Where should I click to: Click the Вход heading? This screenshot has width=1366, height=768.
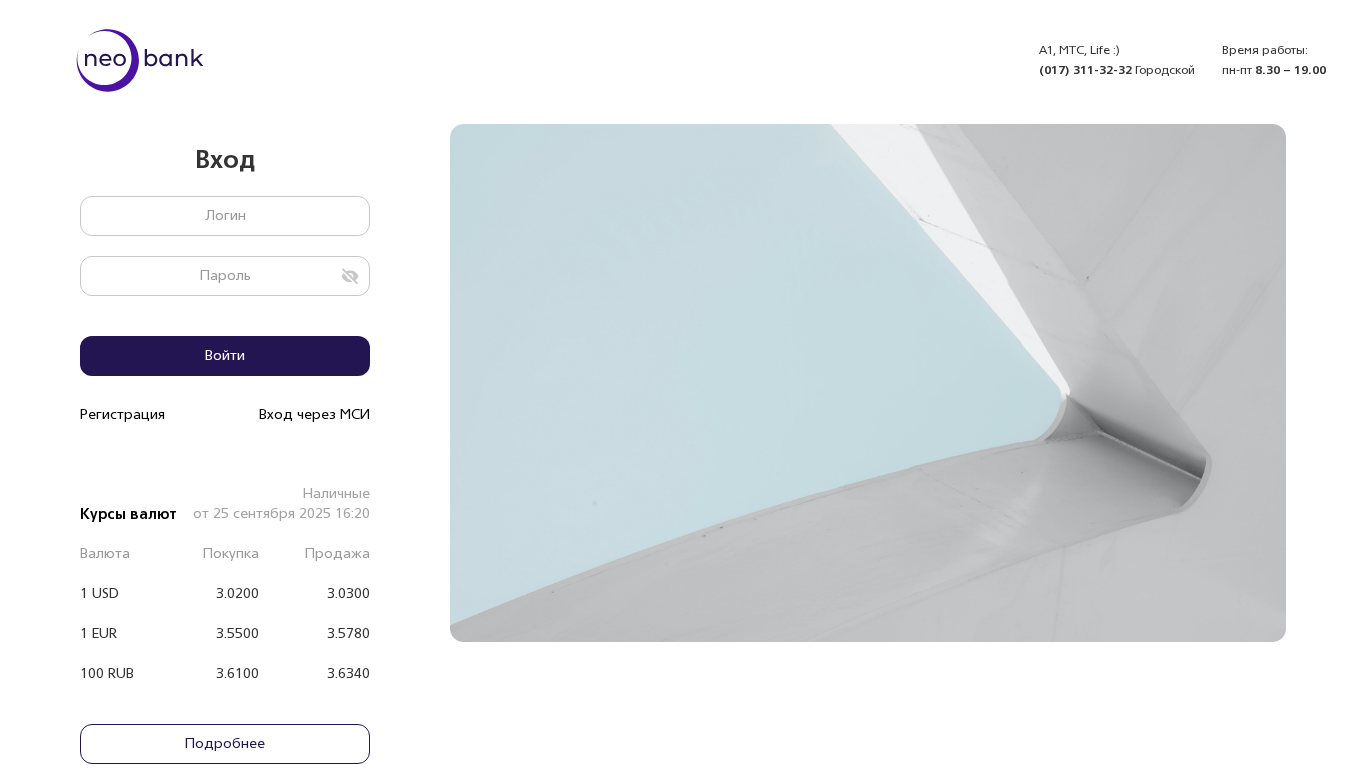[225, 160]
